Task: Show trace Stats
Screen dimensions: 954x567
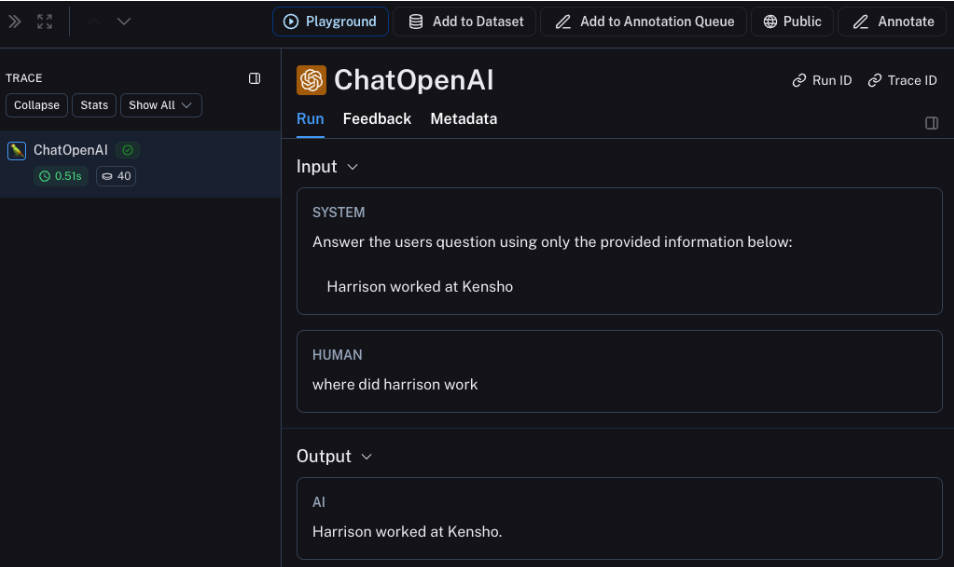Action: (94, 105)
